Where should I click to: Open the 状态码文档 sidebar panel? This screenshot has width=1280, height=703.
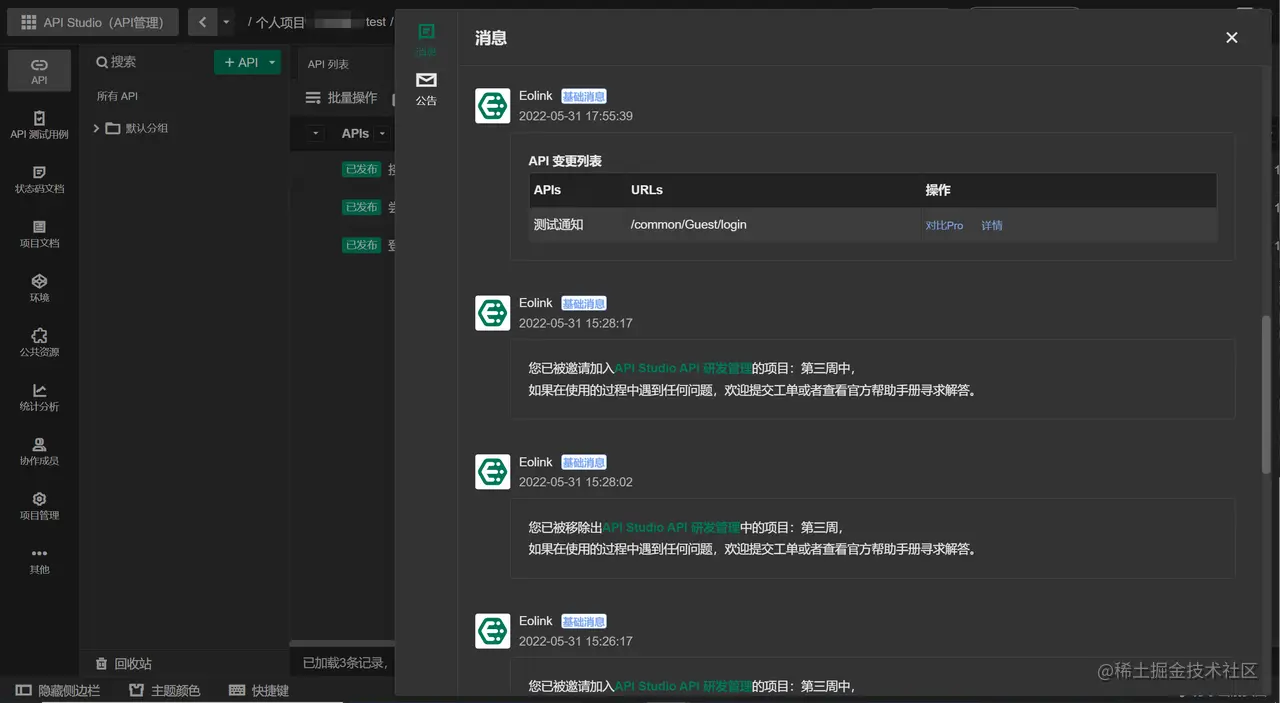39,180
